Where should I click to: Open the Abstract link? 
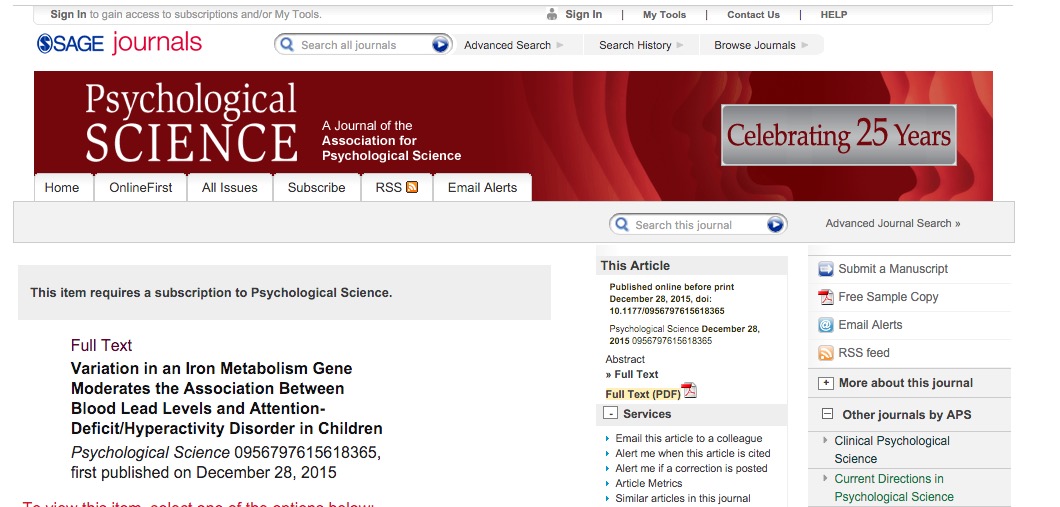625,359
